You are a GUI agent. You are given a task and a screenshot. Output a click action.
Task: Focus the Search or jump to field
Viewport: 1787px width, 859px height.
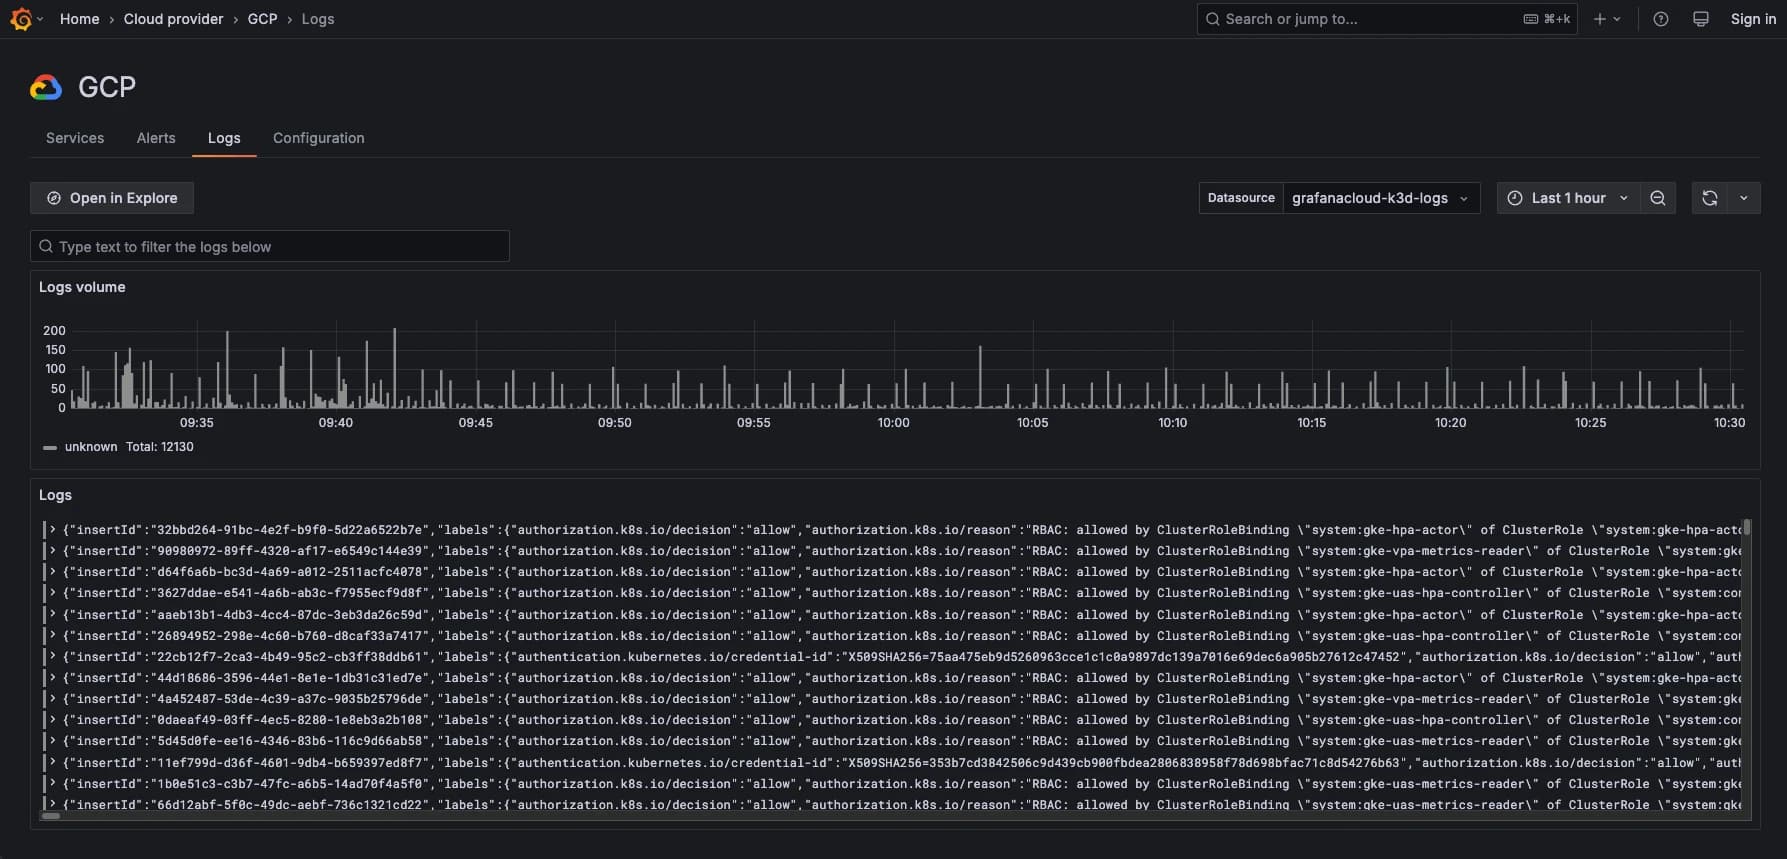click(1386, 19)
